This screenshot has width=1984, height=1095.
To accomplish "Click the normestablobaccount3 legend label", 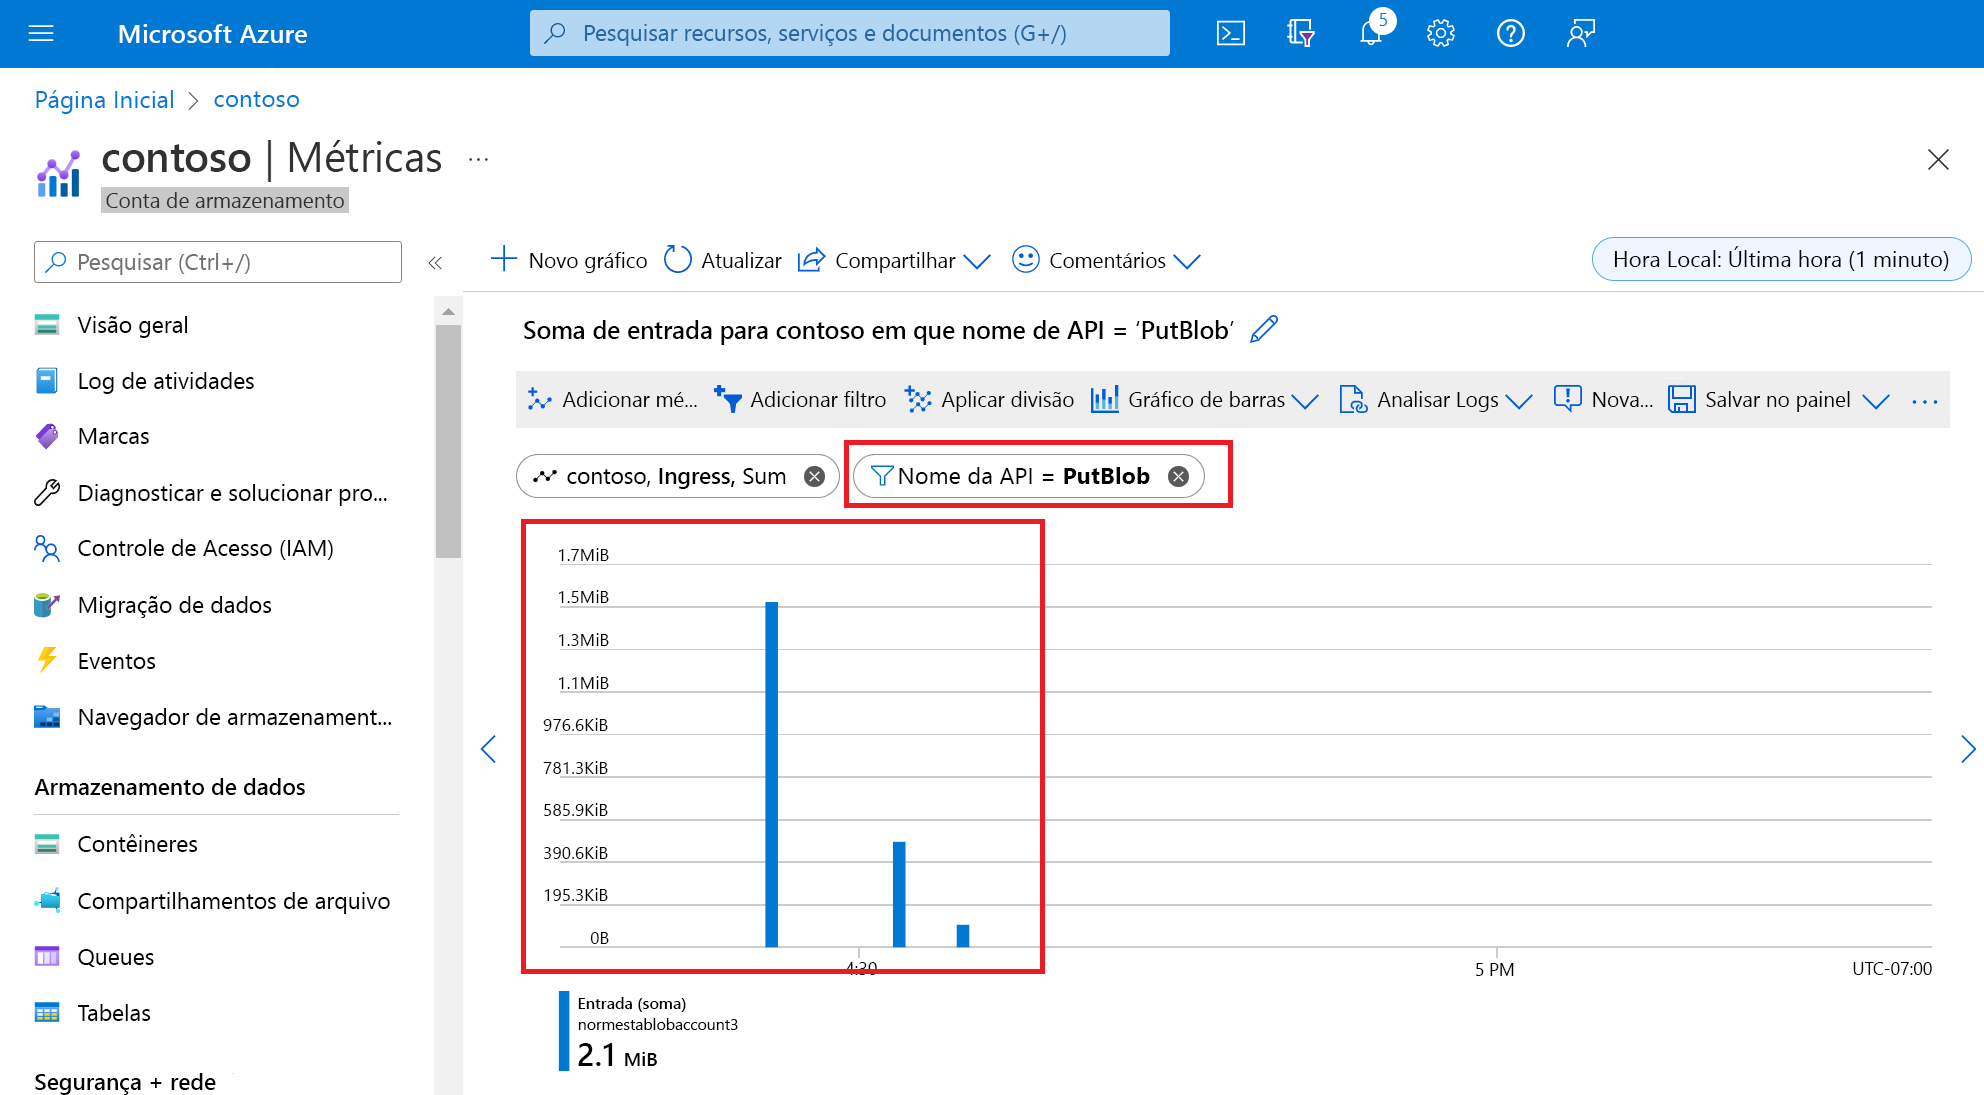I will 657,1025.
